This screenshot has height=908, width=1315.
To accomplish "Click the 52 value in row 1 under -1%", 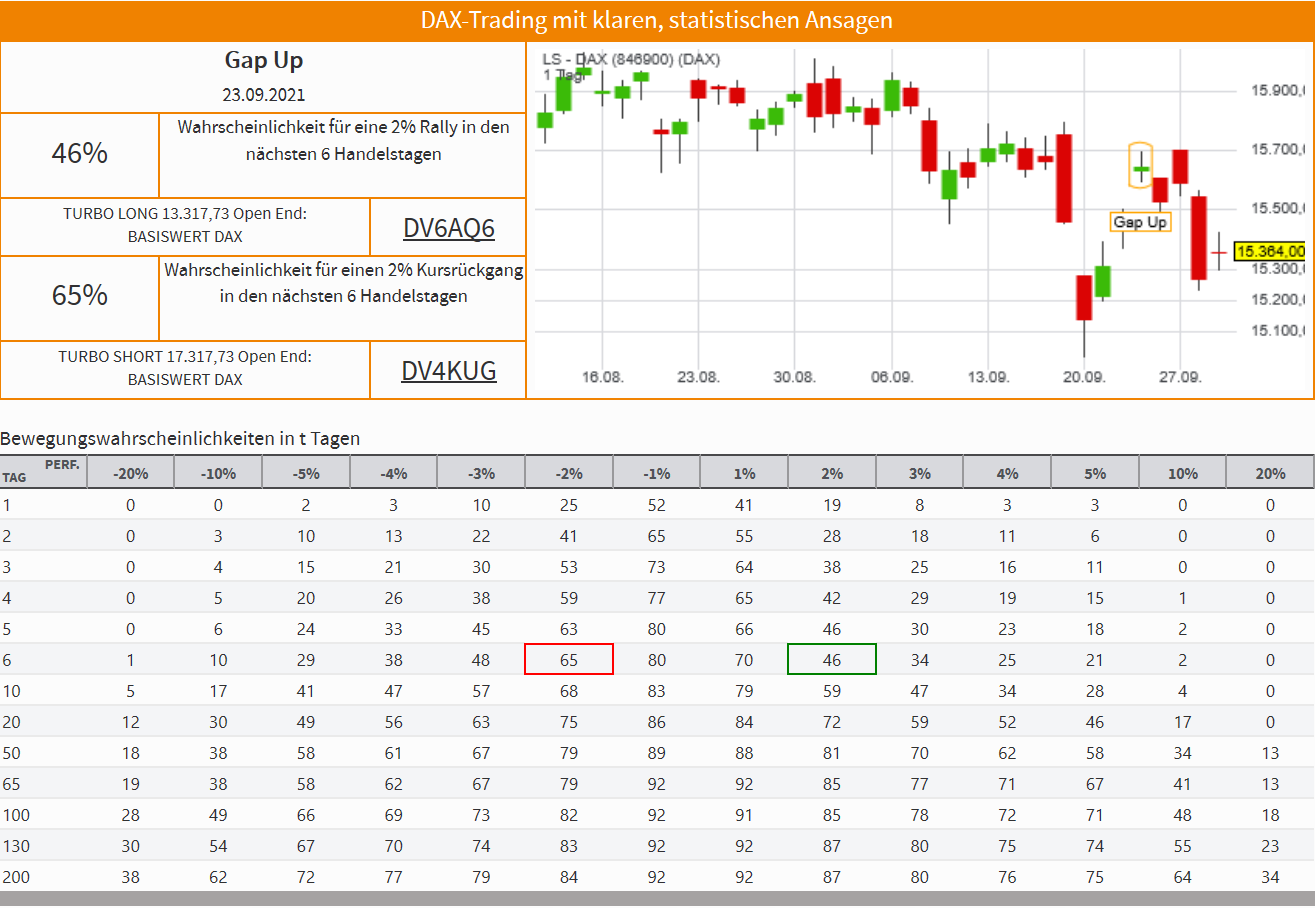I will tap(656, 505).
